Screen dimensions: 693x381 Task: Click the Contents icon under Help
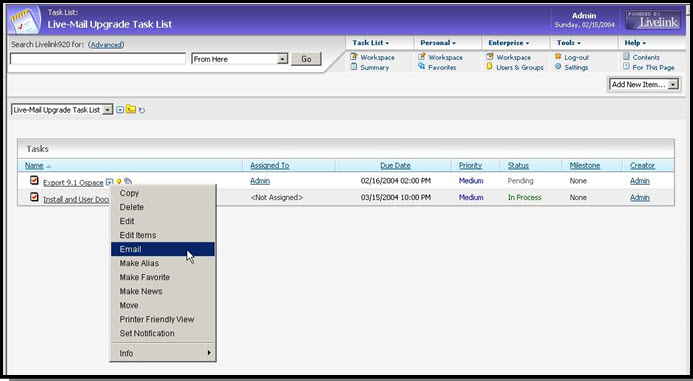tap(626, 57)
